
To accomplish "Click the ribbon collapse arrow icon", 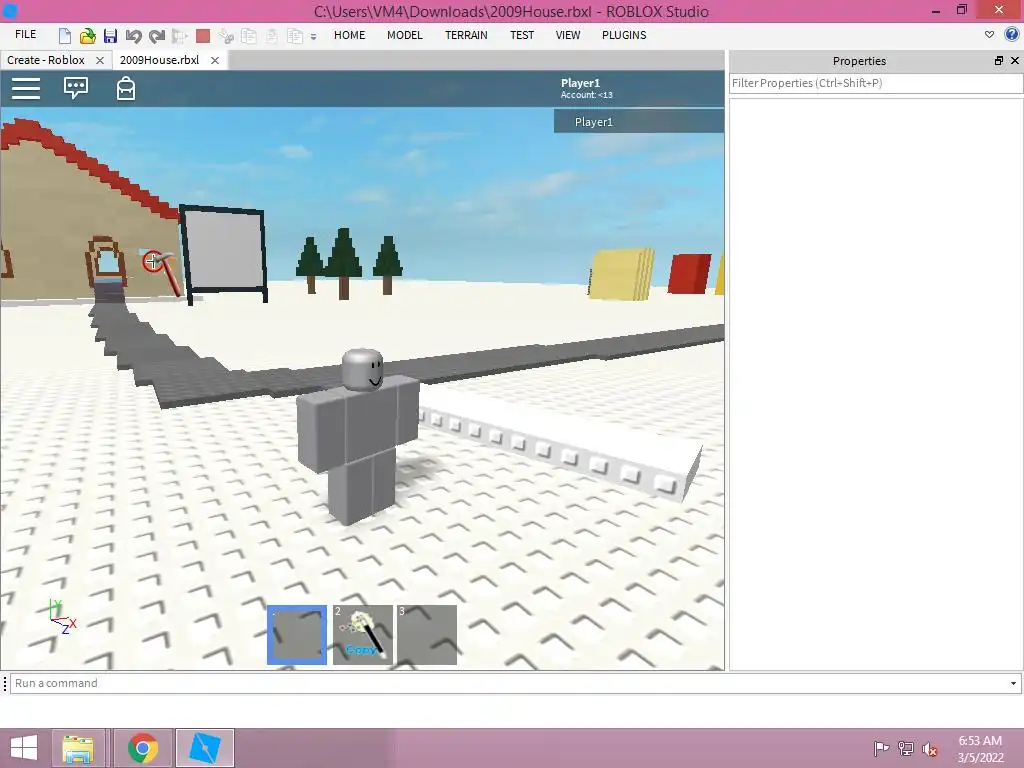I will (x=989, y=35).
